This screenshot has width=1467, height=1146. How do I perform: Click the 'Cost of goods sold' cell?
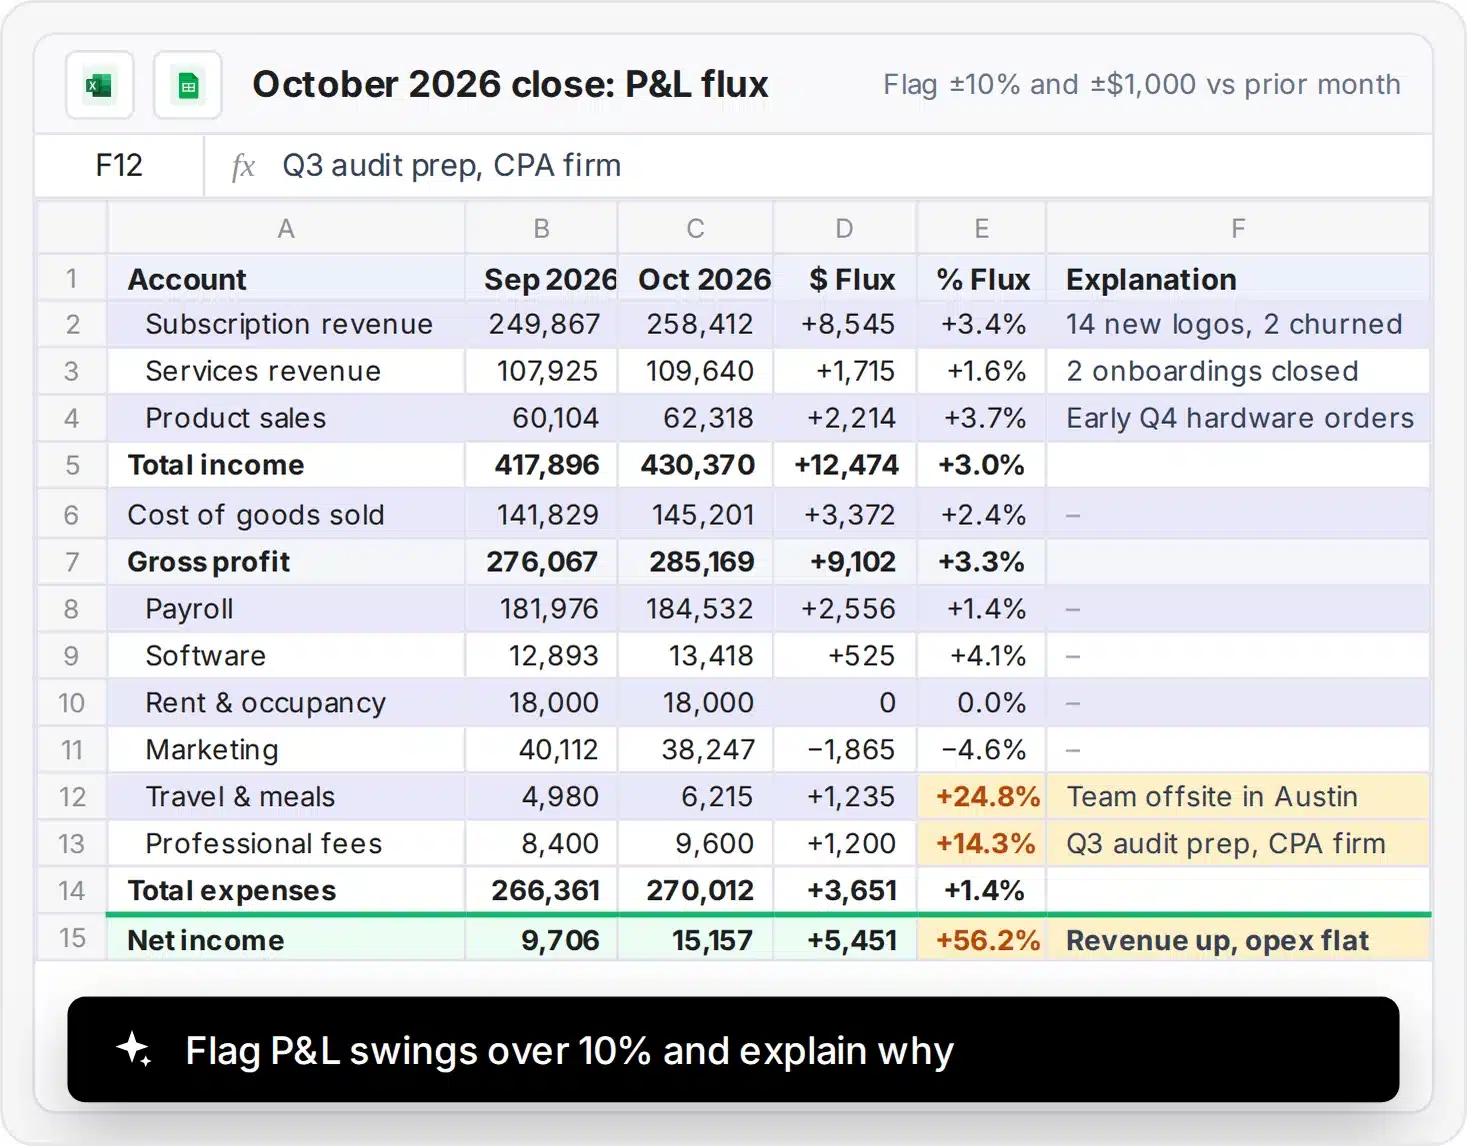(x=286, y=514)
